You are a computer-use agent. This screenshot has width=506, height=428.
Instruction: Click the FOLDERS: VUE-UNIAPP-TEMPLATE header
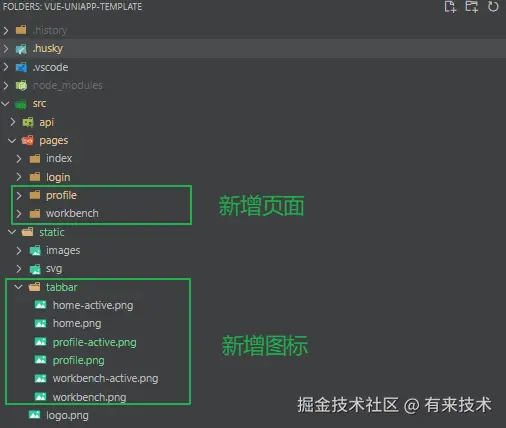72,7
